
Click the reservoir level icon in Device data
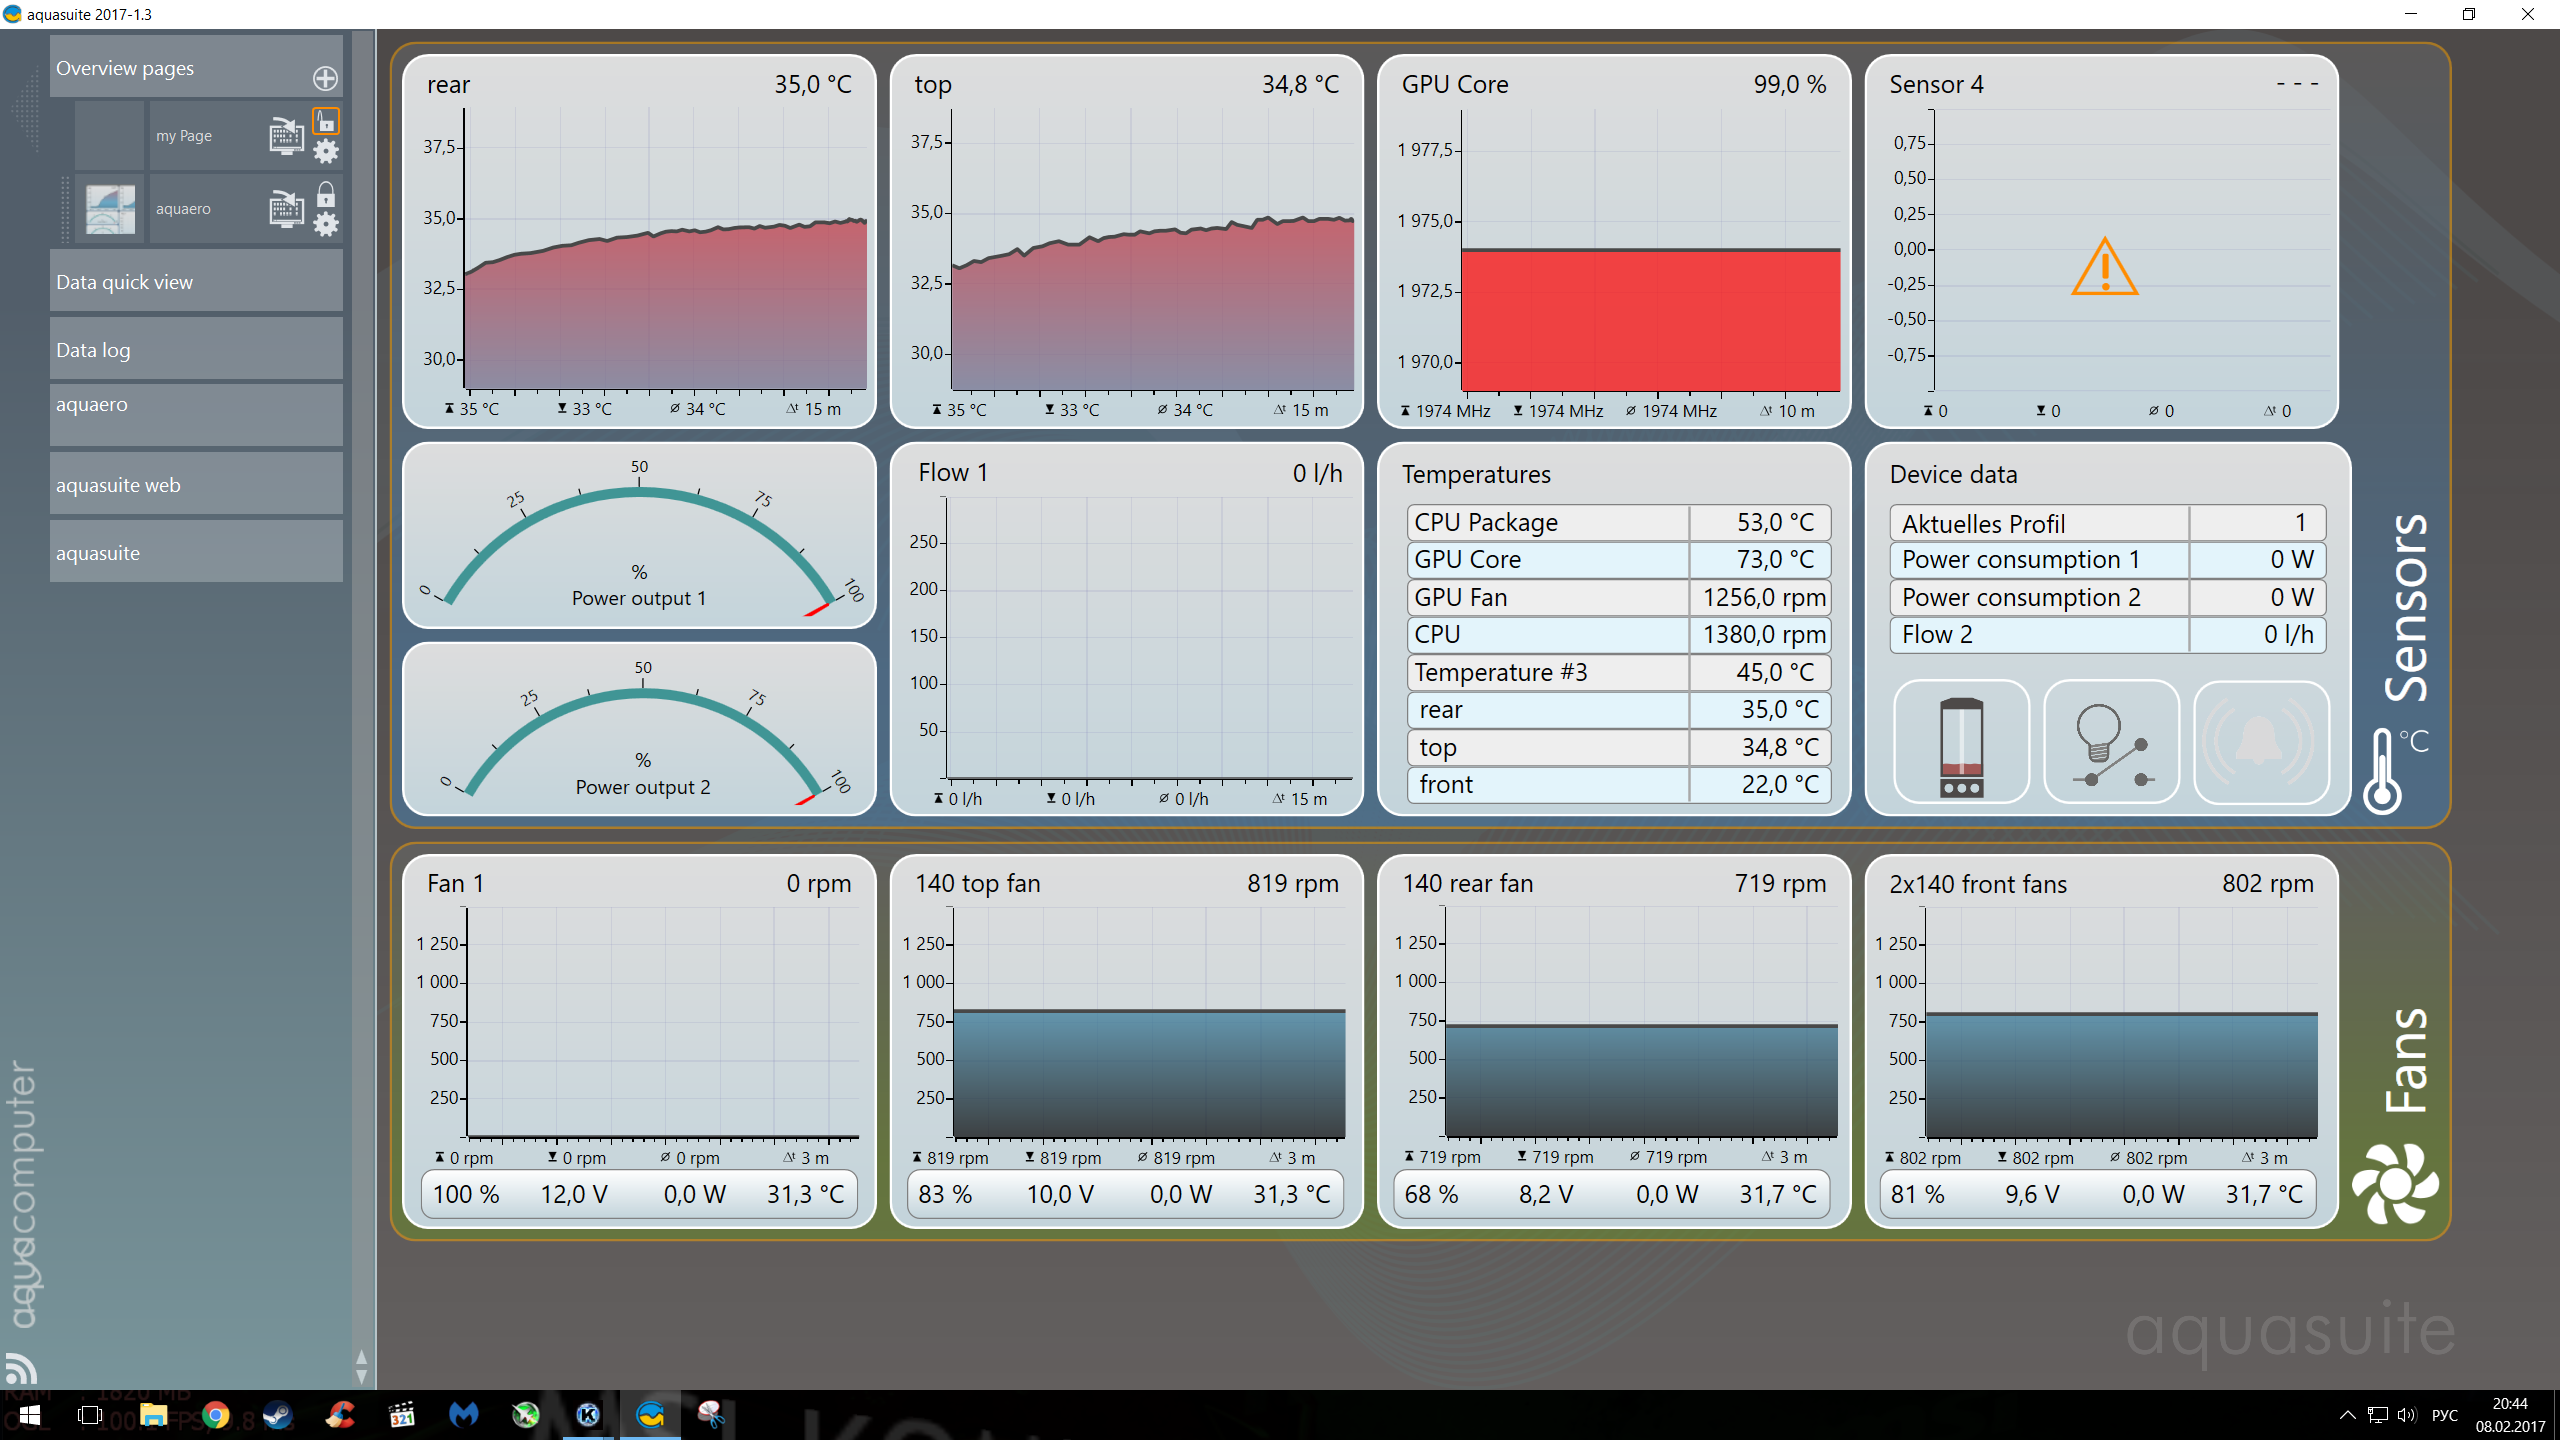tap(1961, 743)
